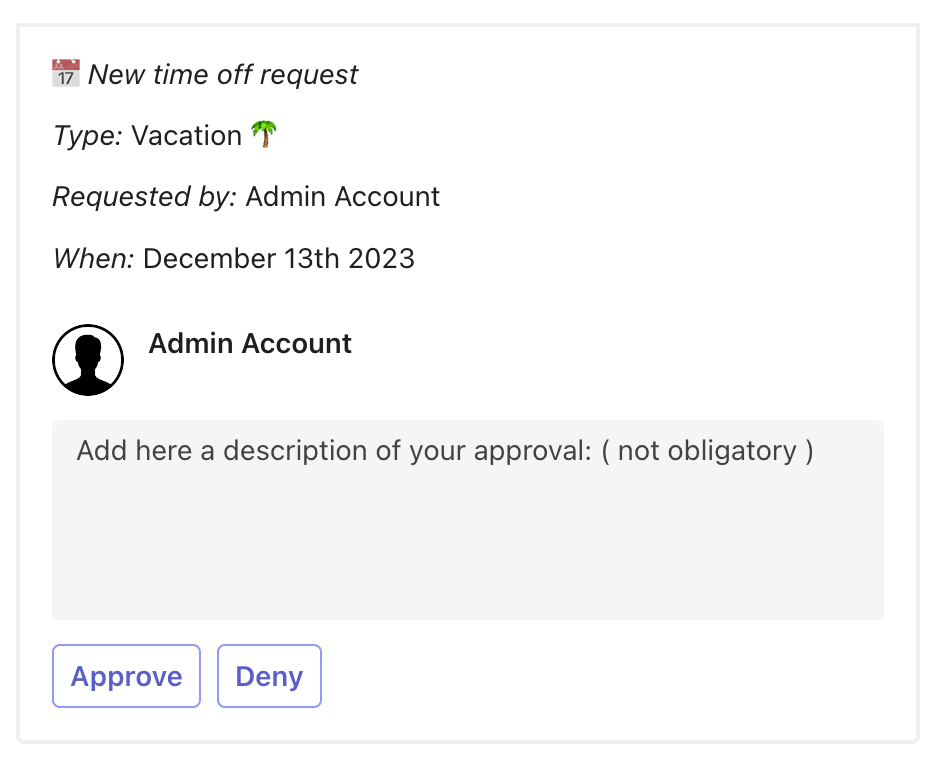Click the "Requested by:" label
This screenshot has height=762, width=942.
[144, 197]
